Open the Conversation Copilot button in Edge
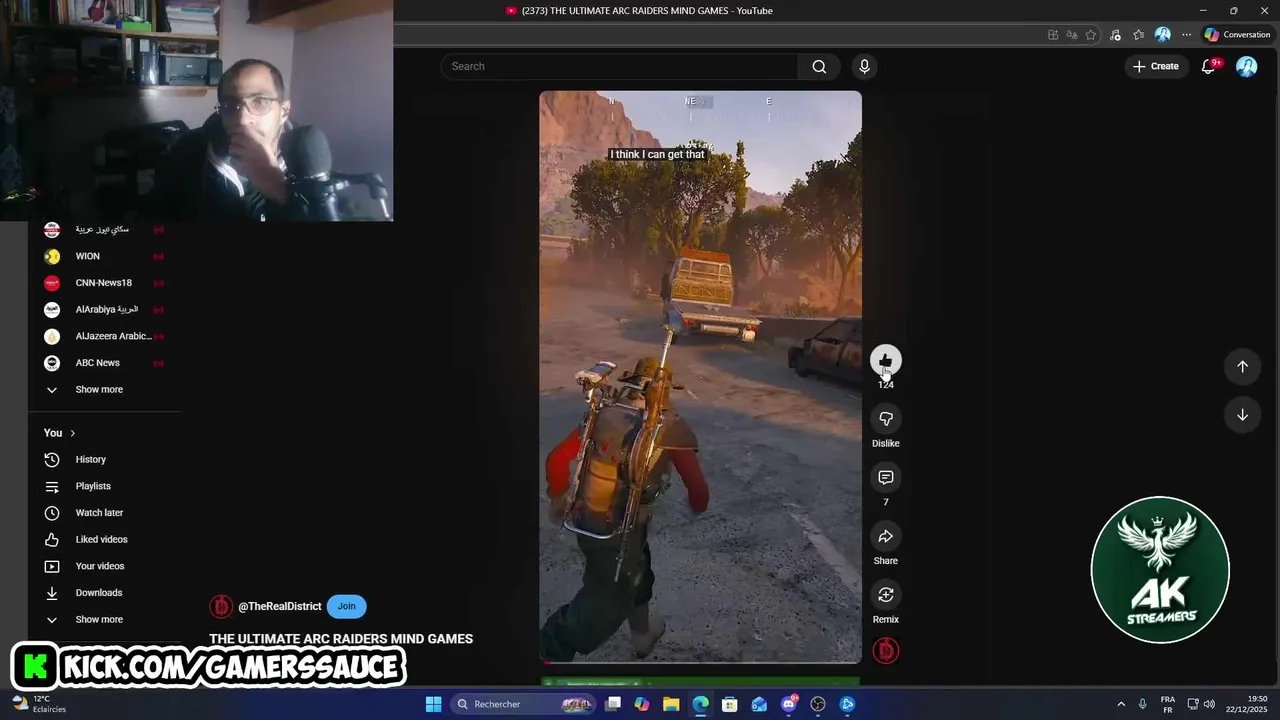This screenshot has height=720, width=1280. pos(1237,34)
